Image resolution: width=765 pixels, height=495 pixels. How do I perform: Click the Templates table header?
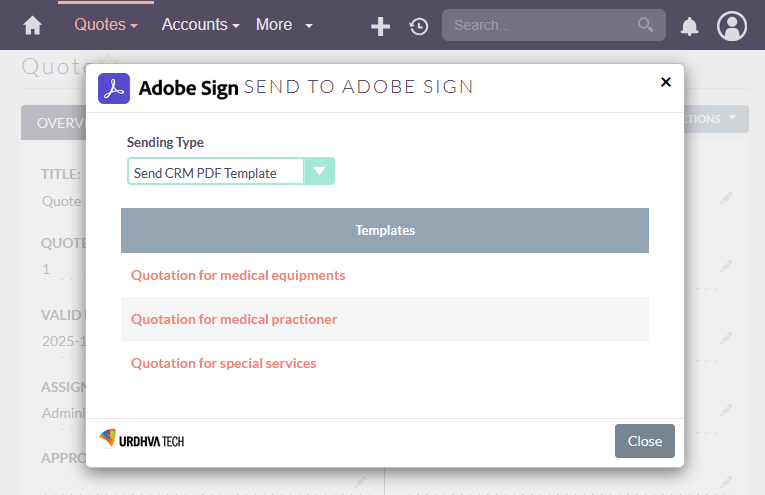[x=385, y=230]
